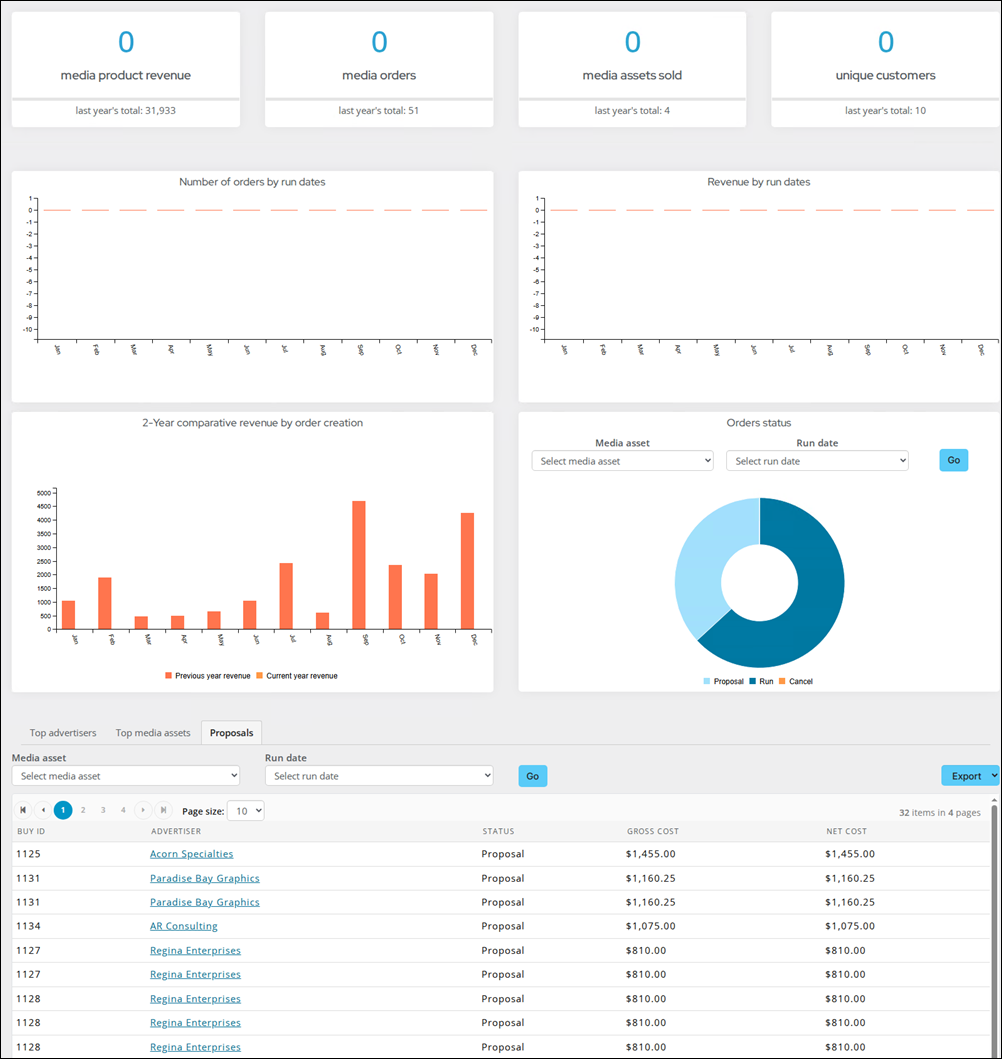The height and width of the screenshot is (1059, 1002).
Task: Switch to Top media assets tab
Action: click(x=153, y=733)
